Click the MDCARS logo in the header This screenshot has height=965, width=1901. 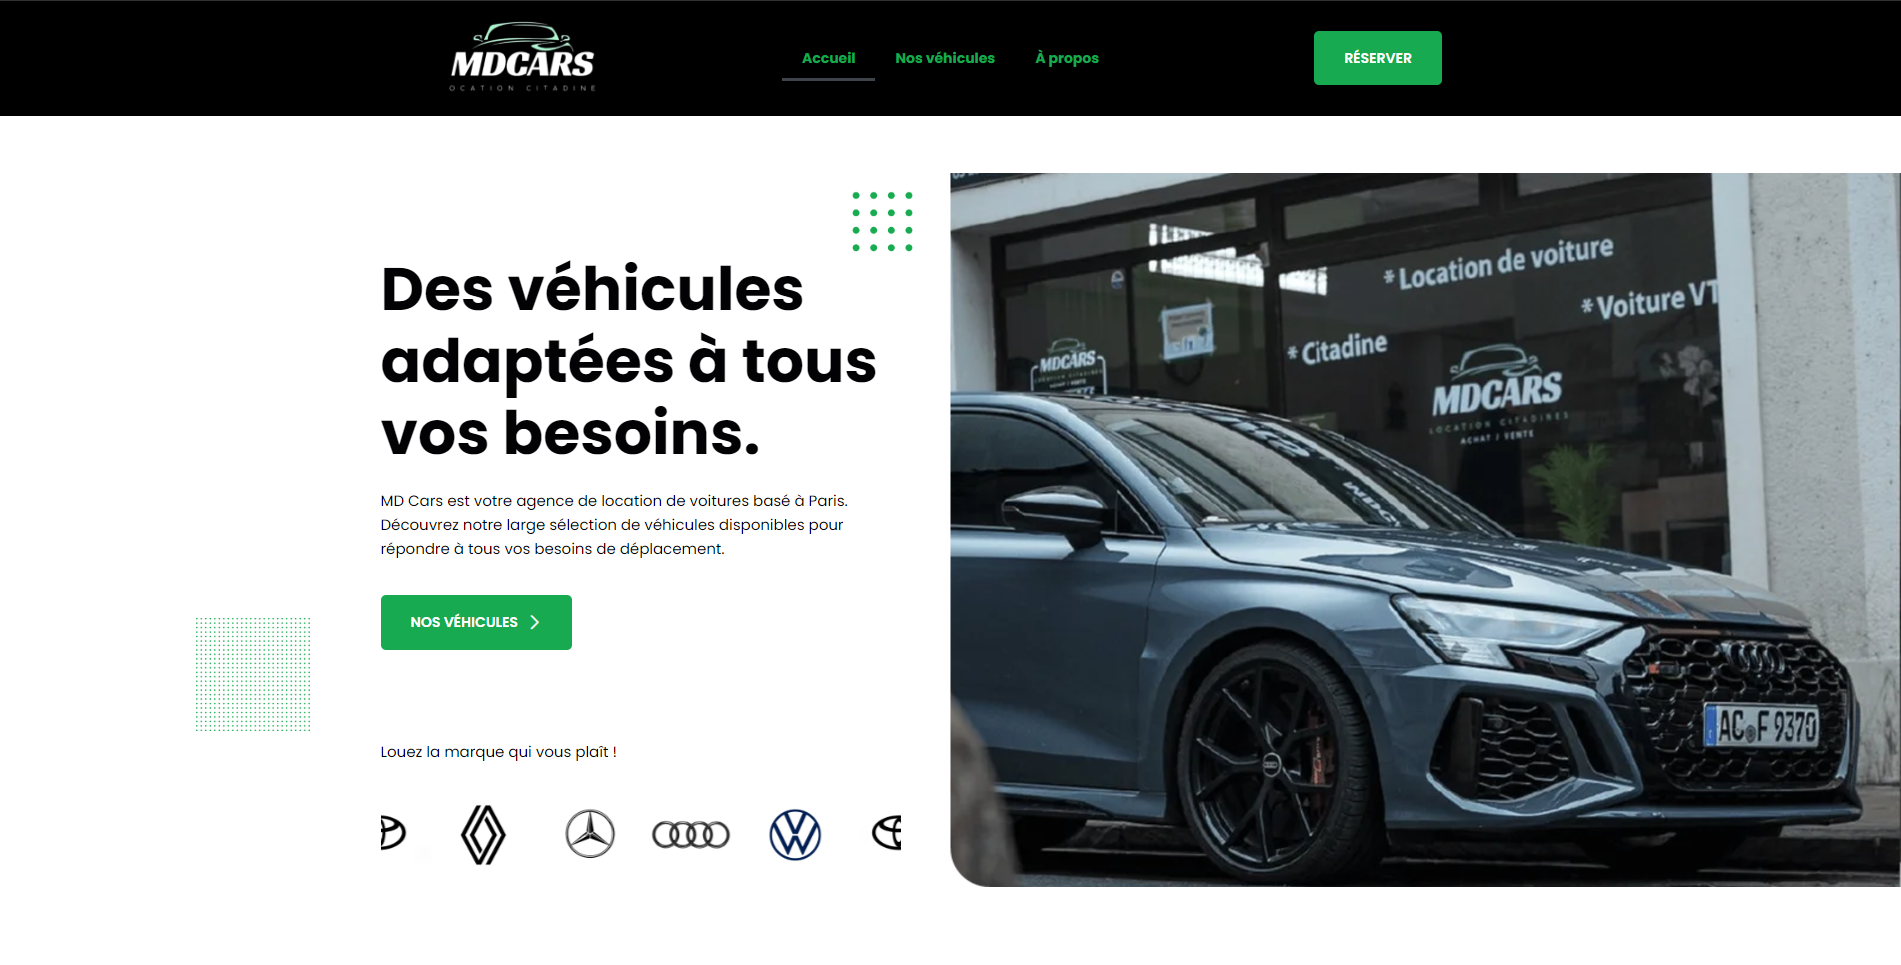[x=522, y=57]
